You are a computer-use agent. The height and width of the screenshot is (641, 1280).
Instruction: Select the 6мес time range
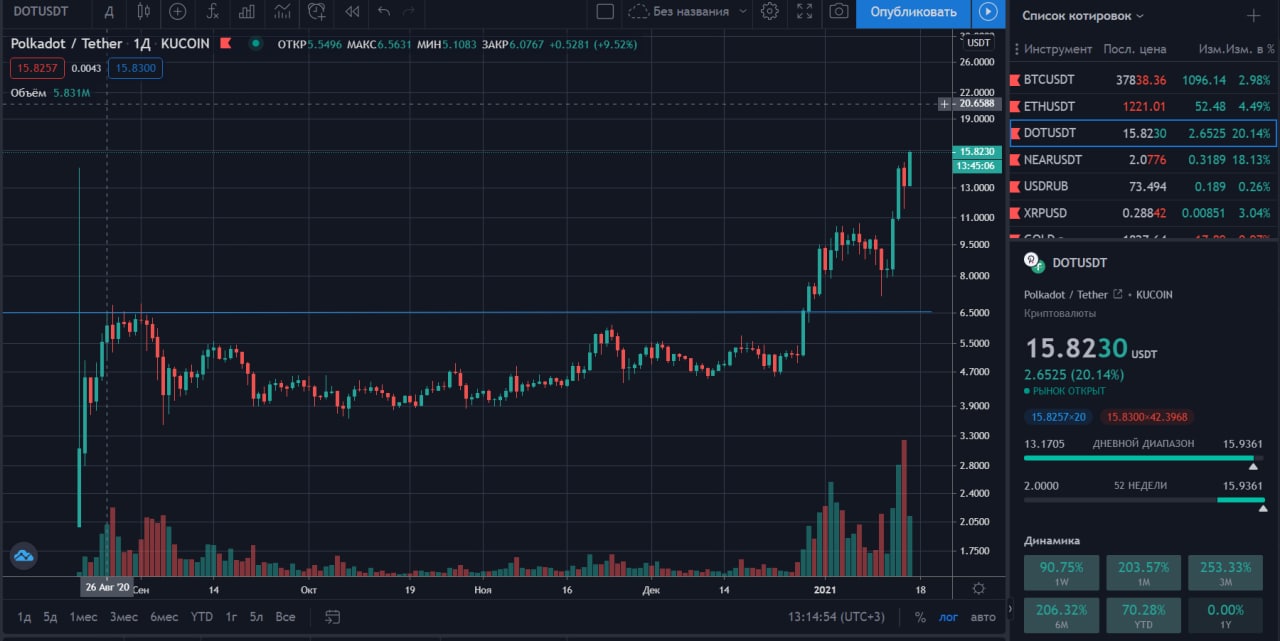pos(164,617)
